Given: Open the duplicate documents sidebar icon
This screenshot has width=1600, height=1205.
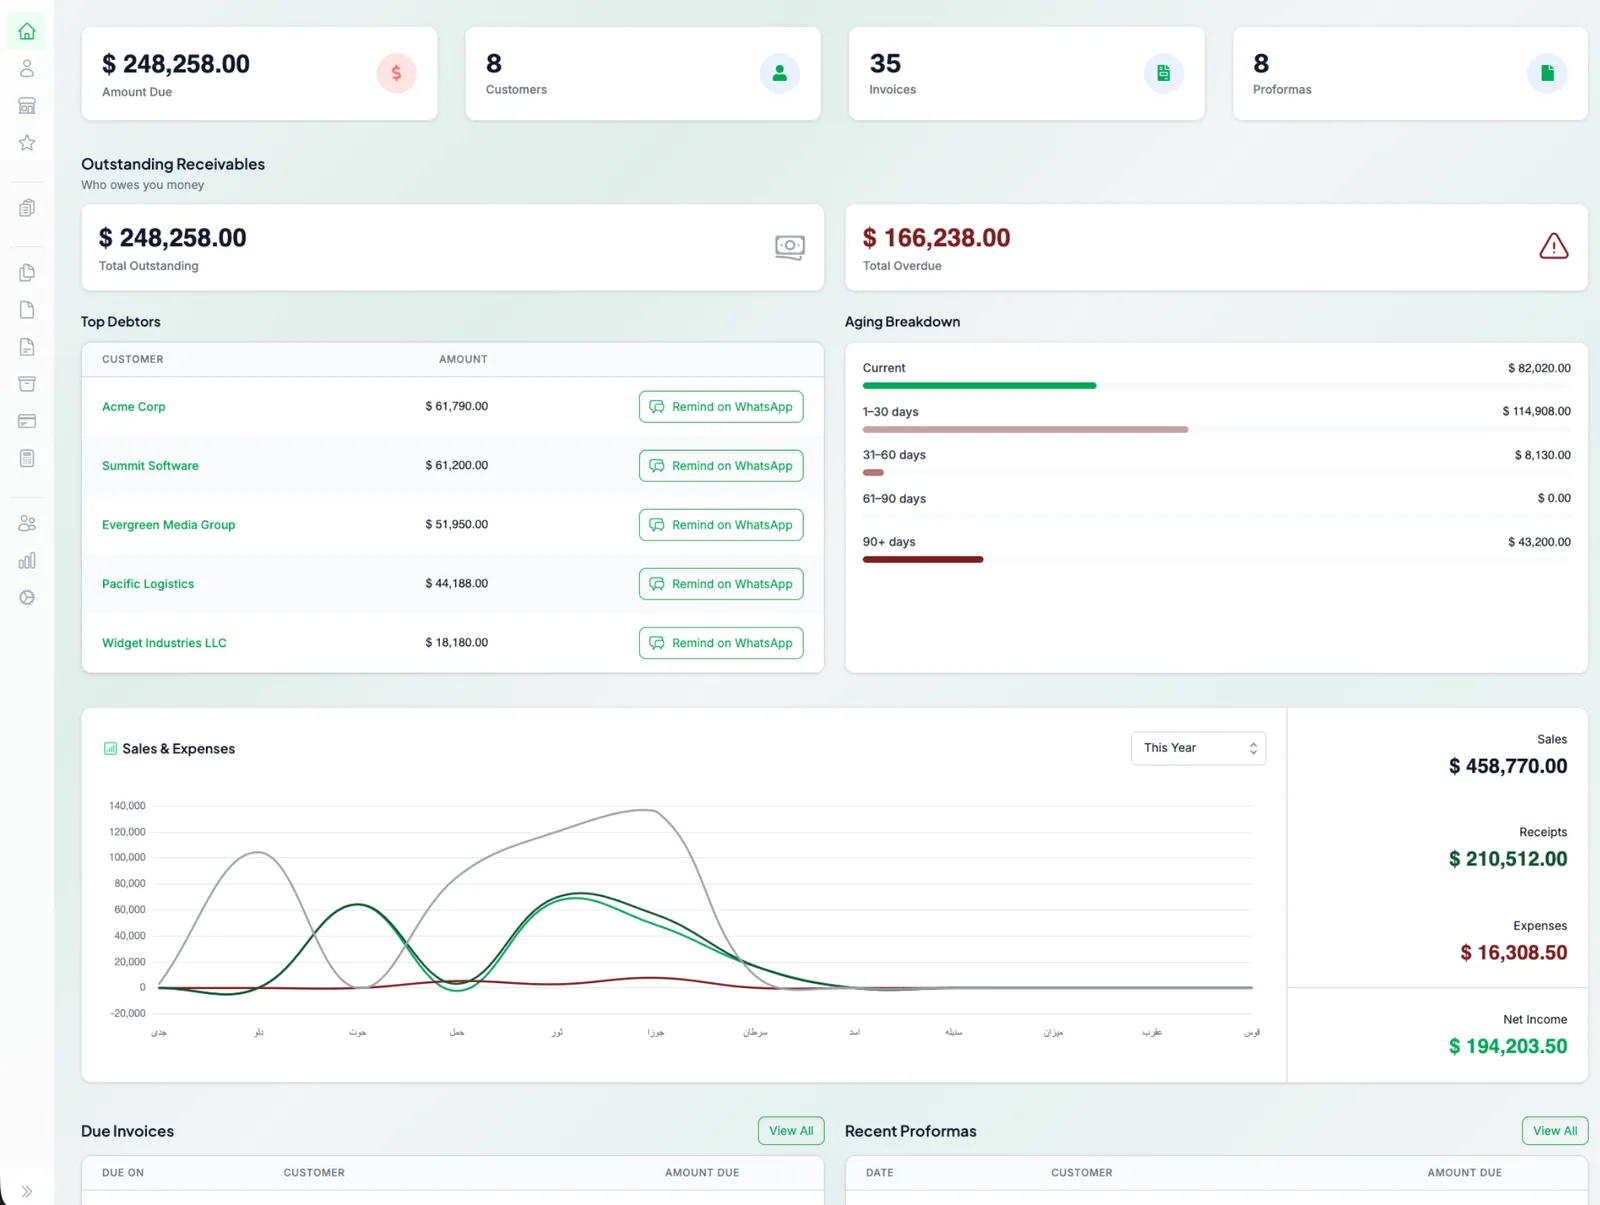Looking at the screenshot, I should [x=27, y=272].
